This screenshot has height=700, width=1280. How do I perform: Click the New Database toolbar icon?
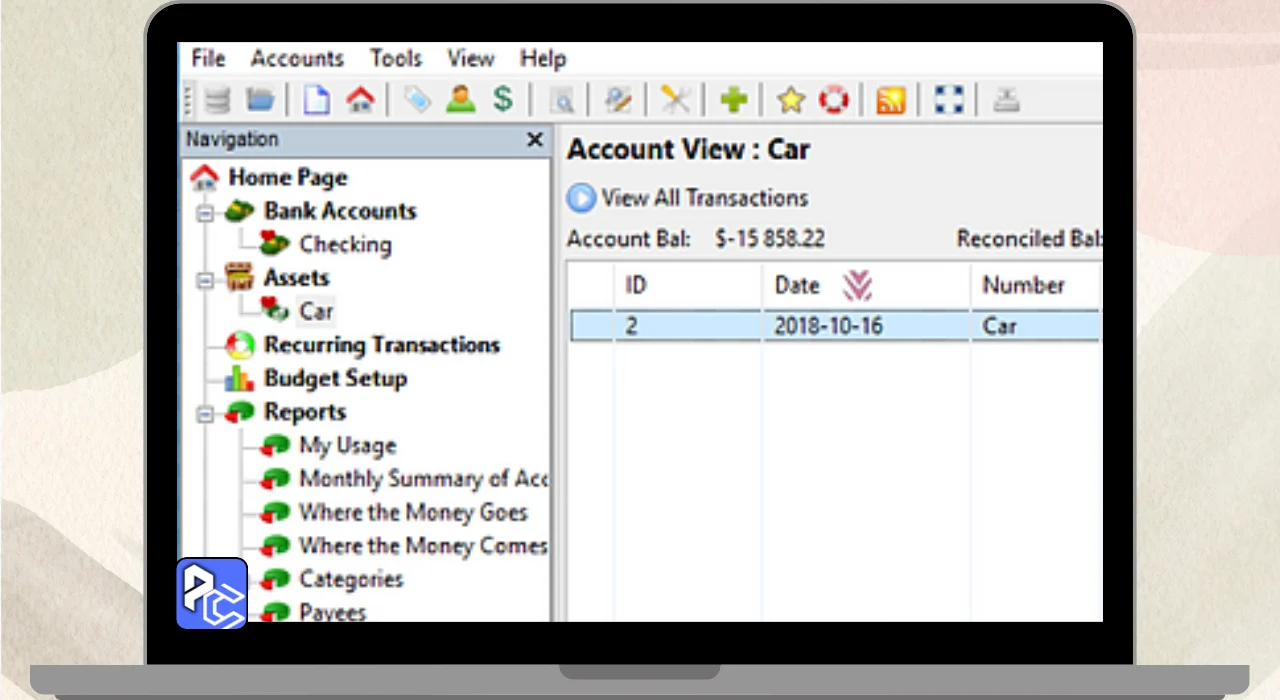pyautogui.click(x=217, y=100)
